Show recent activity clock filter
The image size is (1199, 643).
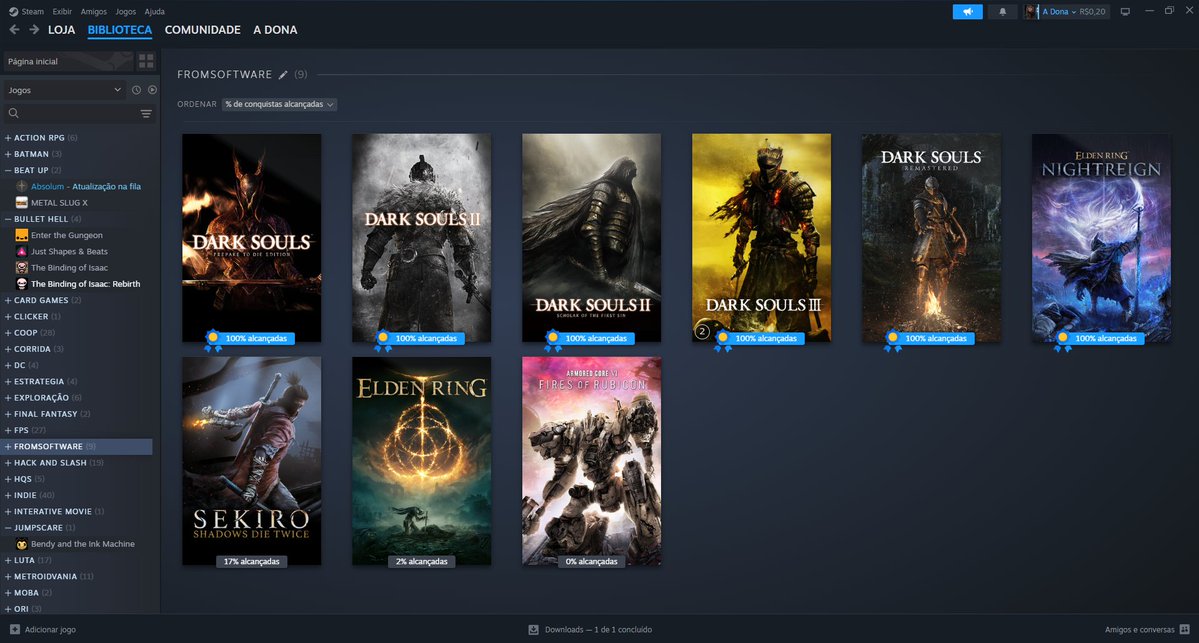[x=136, y=90]
